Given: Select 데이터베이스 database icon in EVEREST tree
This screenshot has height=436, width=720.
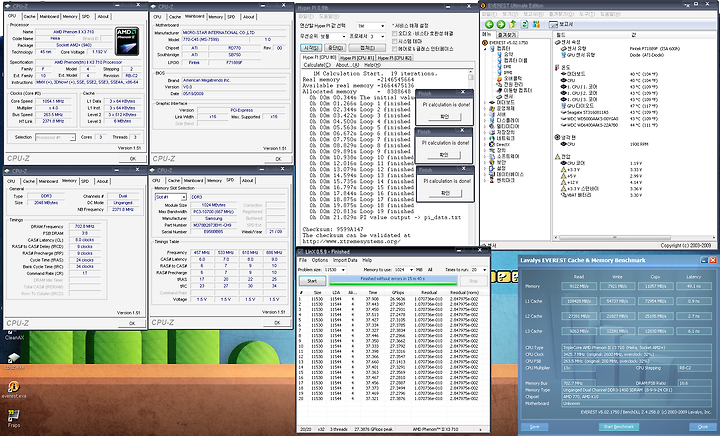Looking at the screenshot, I should coord(492,174).
